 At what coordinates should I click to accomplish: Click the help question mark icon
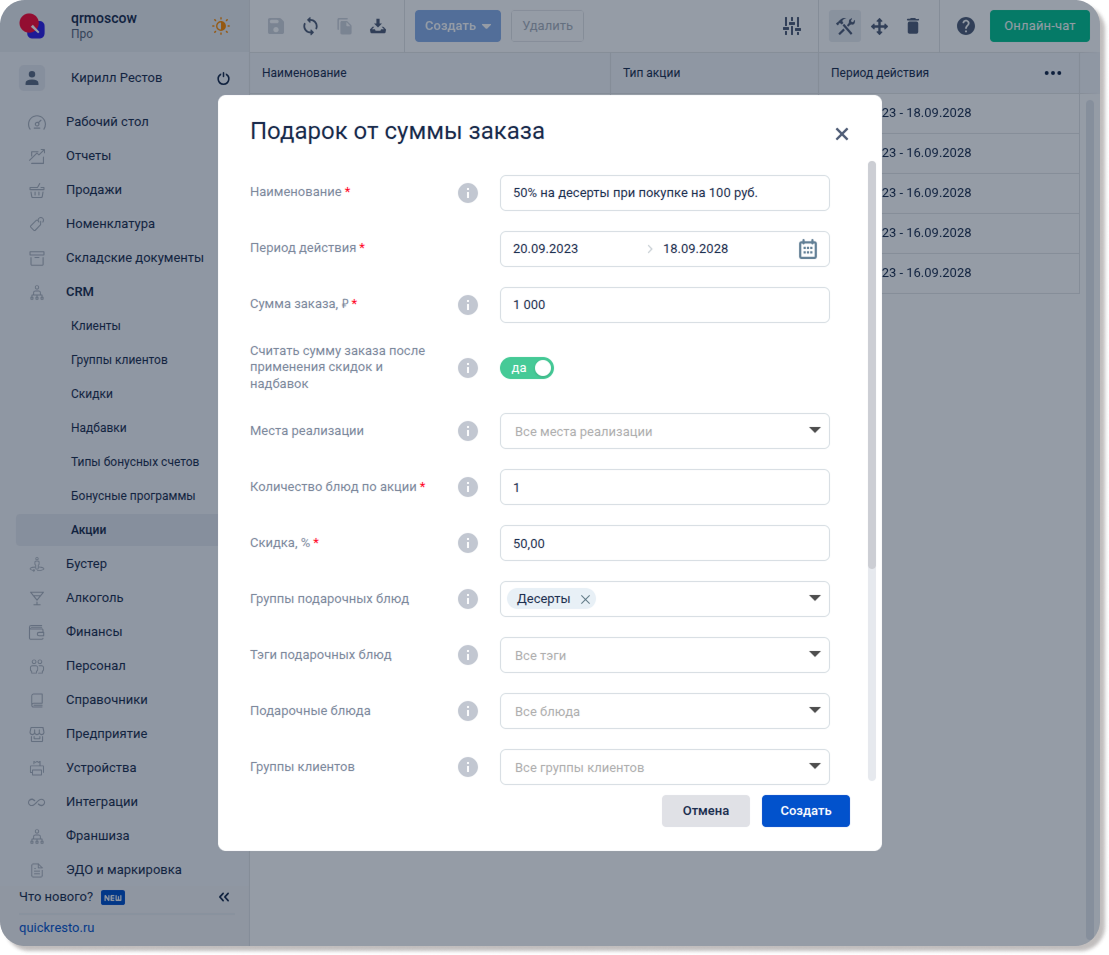965,26
